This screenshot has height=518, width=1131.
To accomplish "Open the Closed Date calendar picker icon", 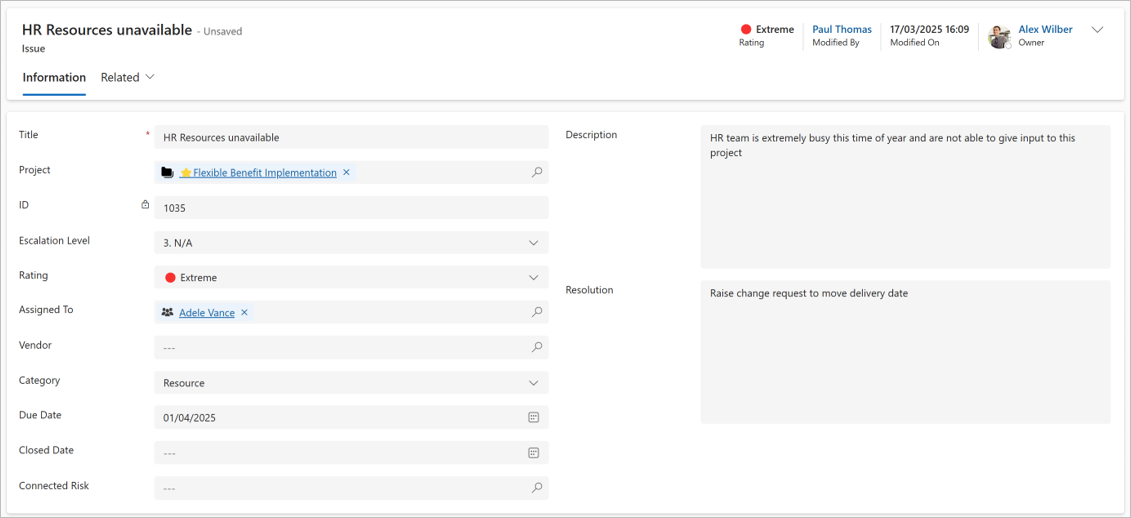I will pyautogui.click(x=533, y=452).
